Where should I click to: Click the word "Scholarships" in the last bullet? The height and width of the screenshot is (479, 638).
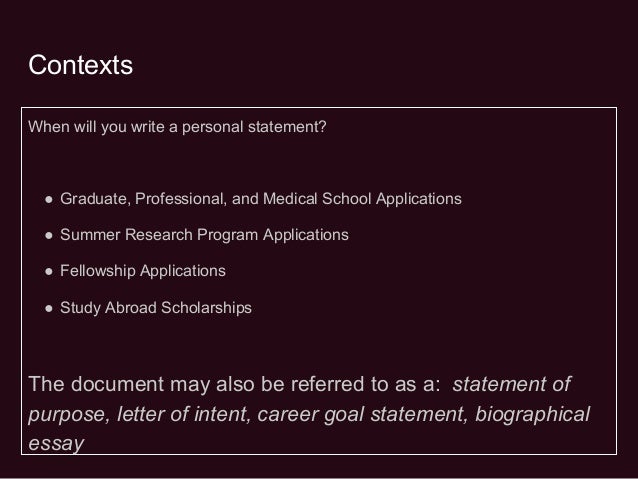[208, 307]
